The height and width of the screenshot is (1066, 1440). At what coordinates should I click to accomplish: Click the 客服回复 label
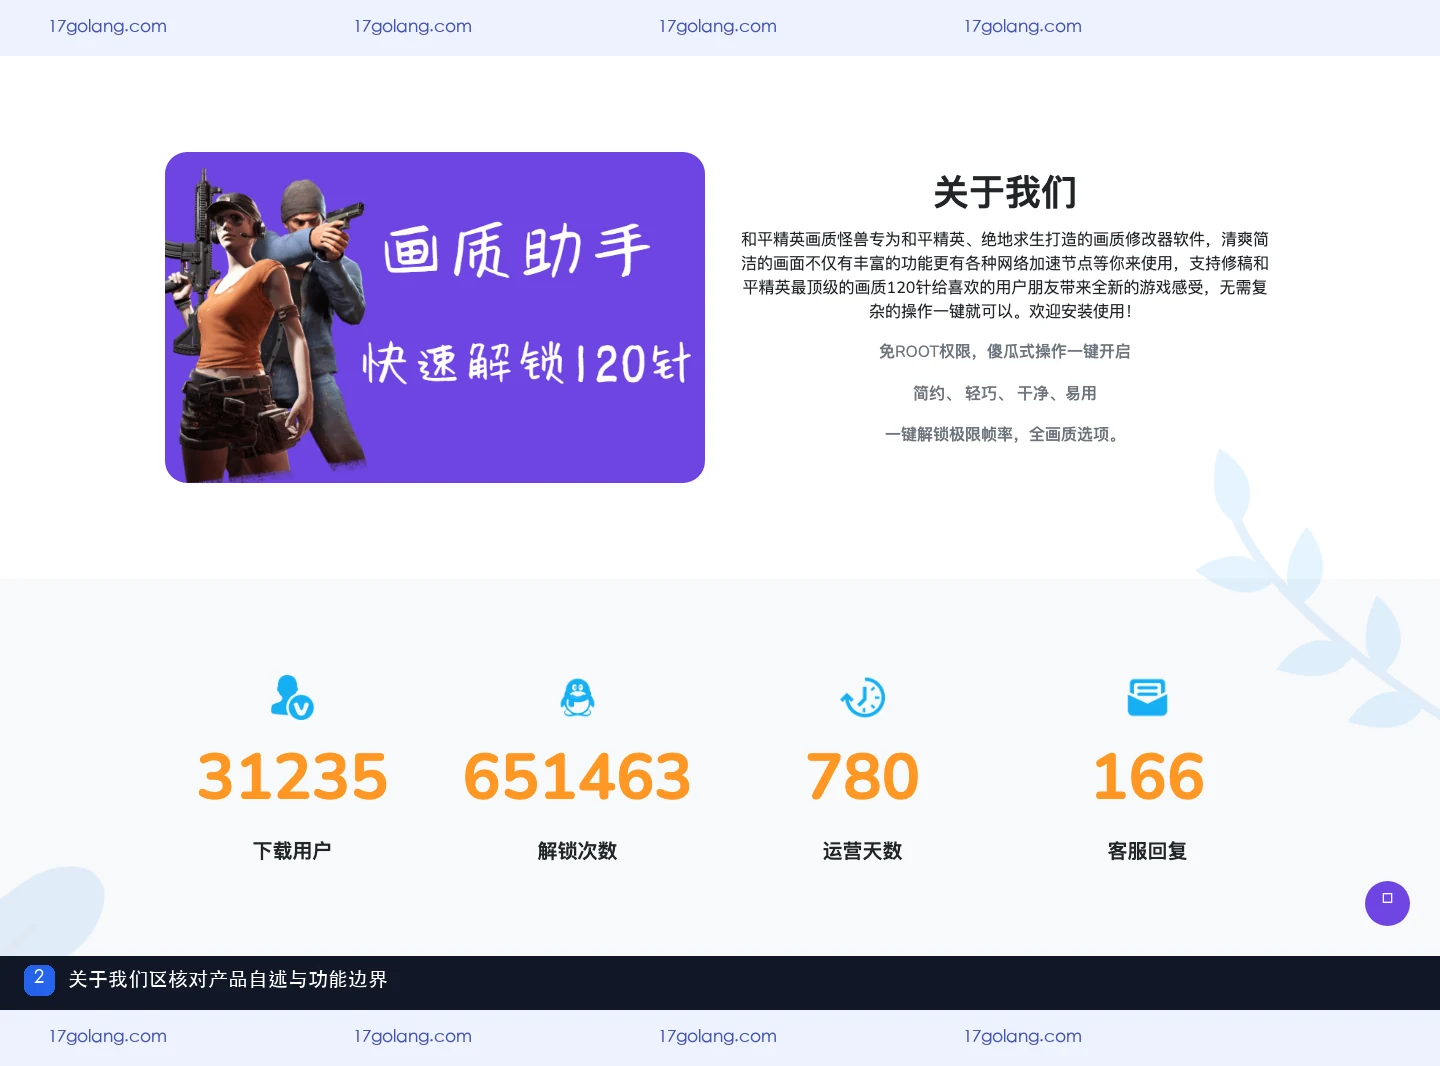tap(1148, 851)
